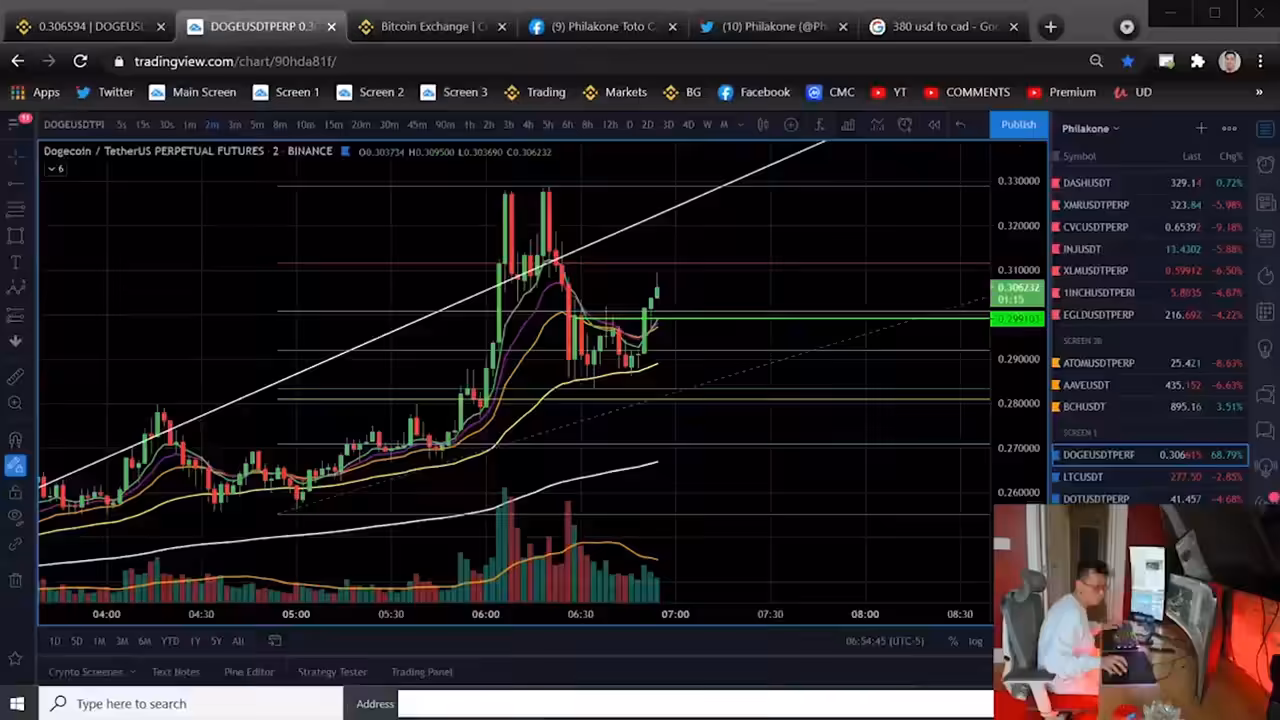Viewport: 1280px width, 720px height.
Task: Open the Pine Editor tab
Action: [249, 672]
